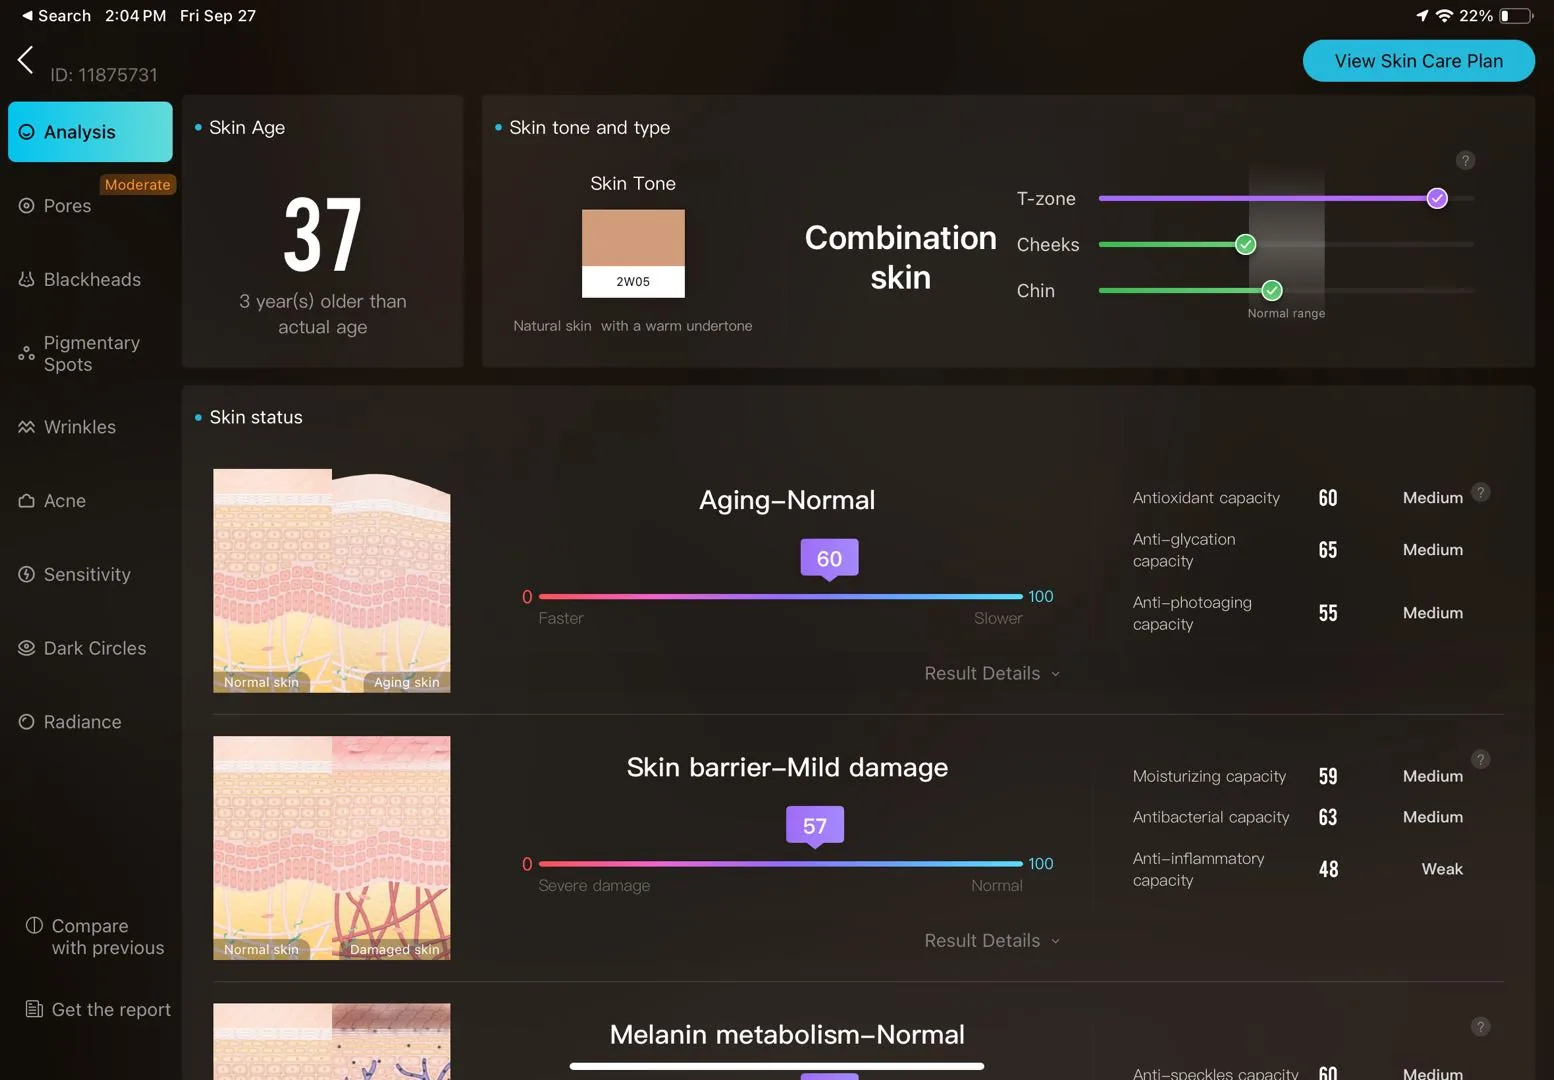Click the Wi-Fi icon in status bar
The height and width of the screenshot is (1080, 1554).
(x=1444, y=16)
